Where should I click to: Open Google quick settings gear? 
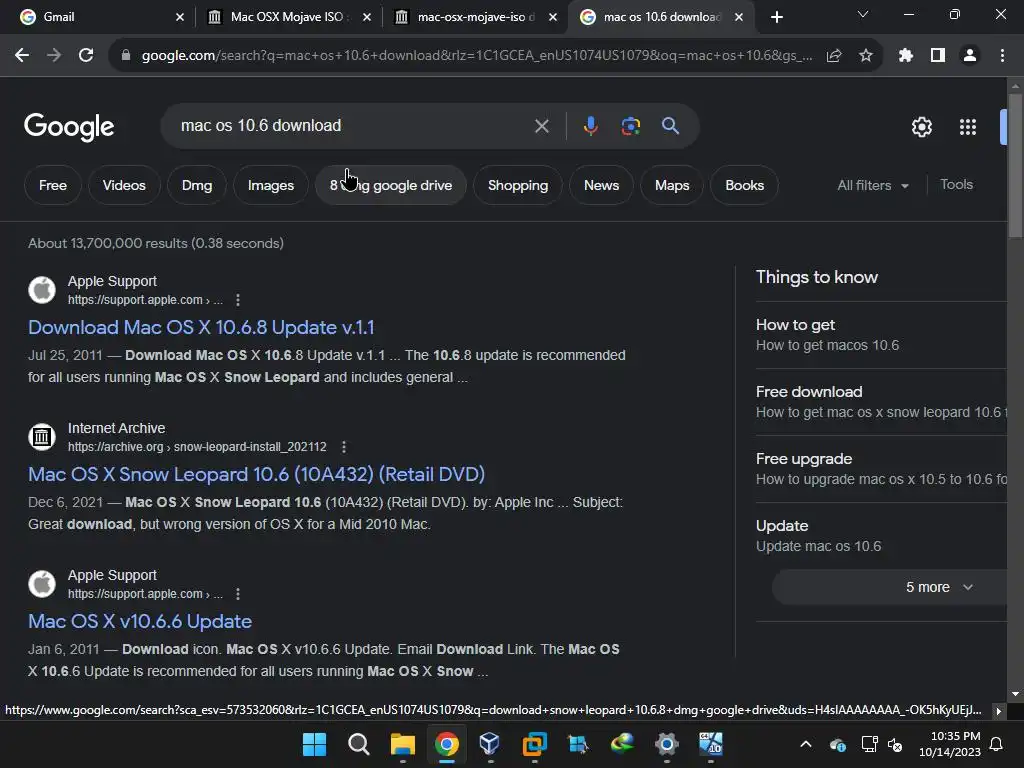point(921,127)
